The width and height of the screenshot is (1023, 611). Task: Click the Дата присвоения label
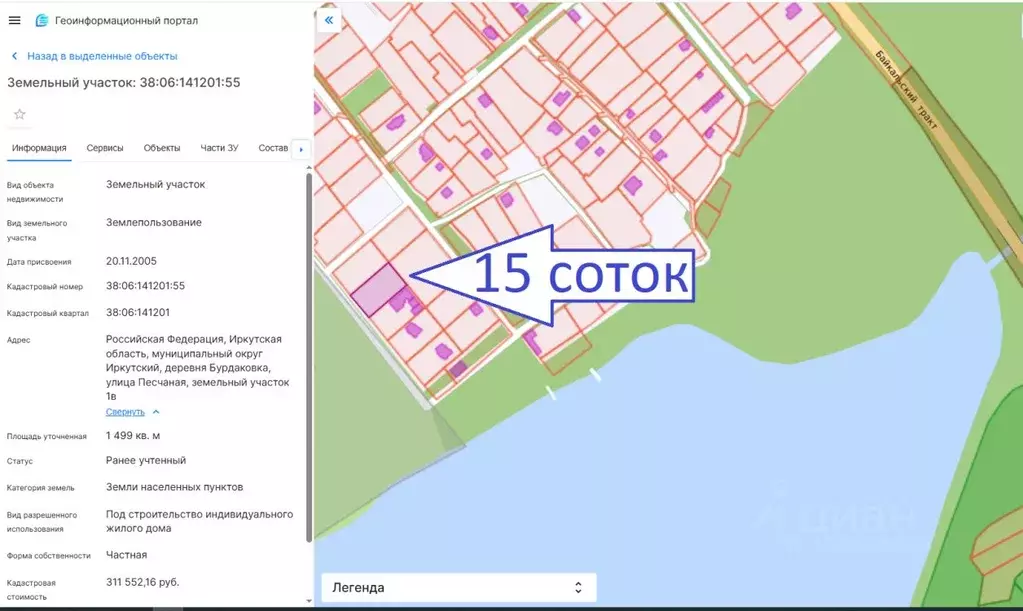click(x=39, y=262)
